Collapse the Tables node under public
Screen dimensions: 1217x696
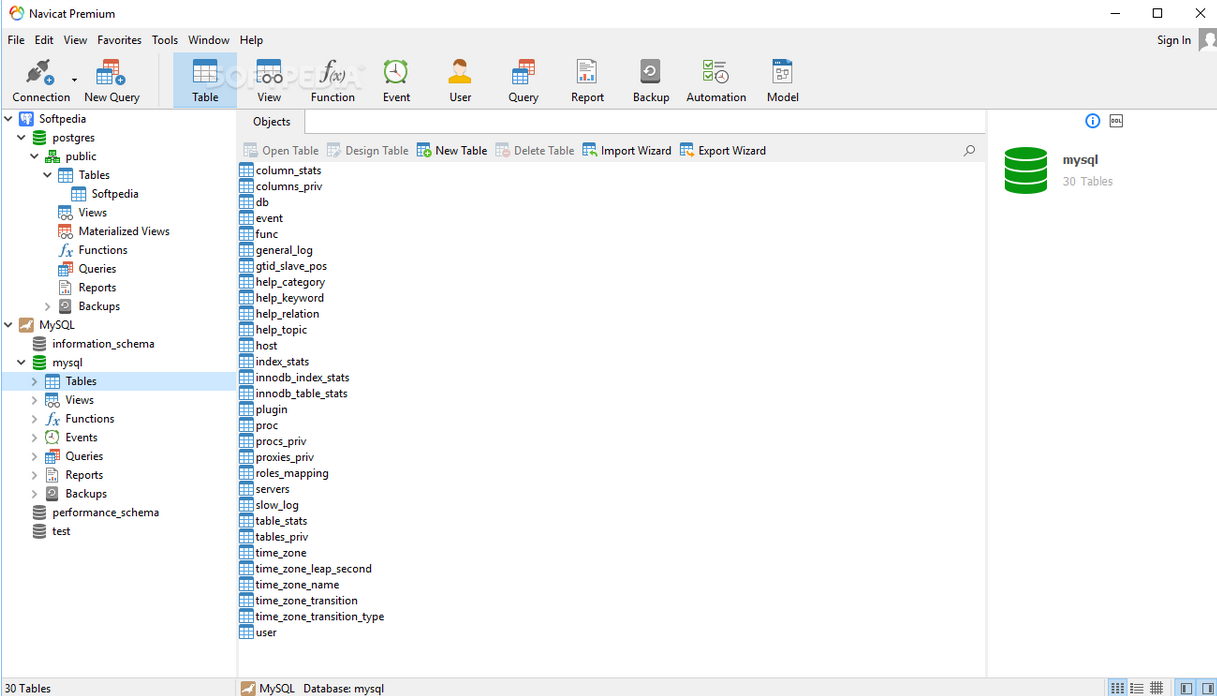point(47,175)
